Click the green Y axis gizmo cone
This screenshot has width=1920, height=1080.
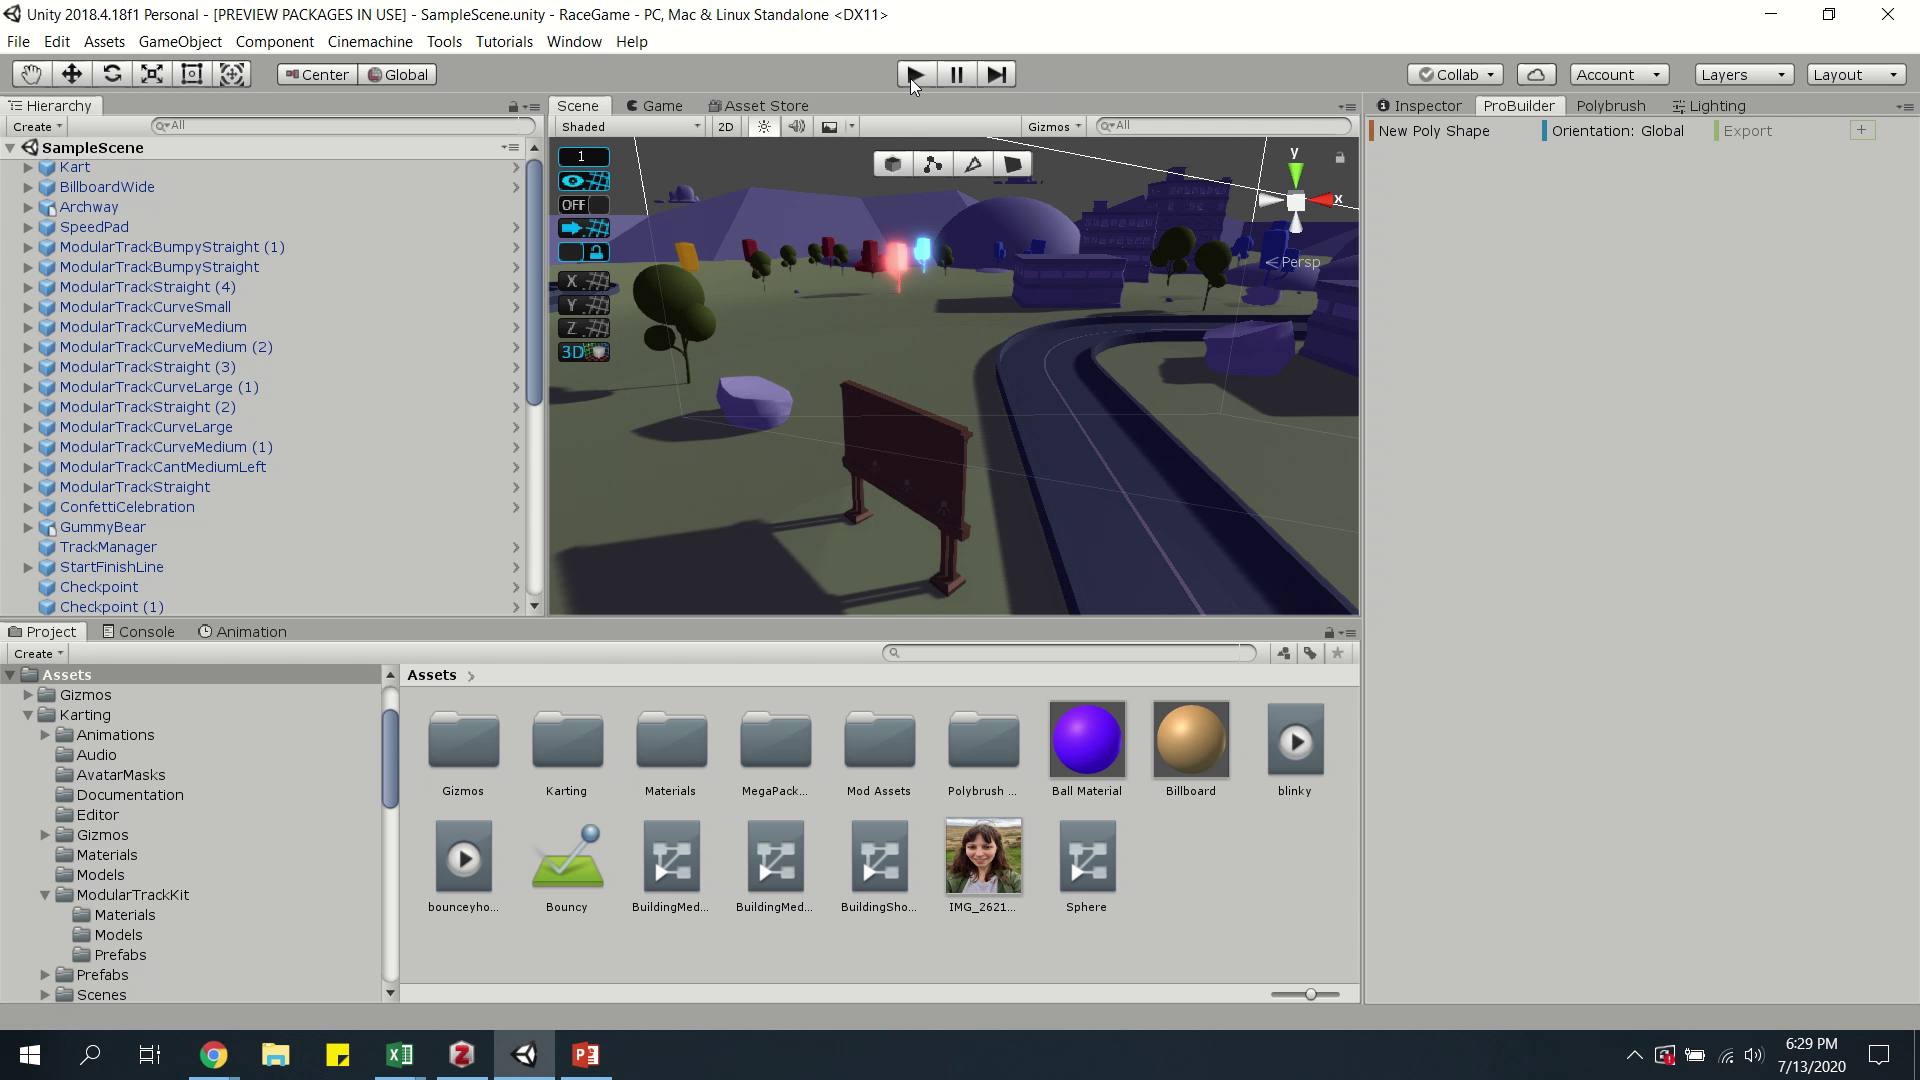[x=1295, y=175]
